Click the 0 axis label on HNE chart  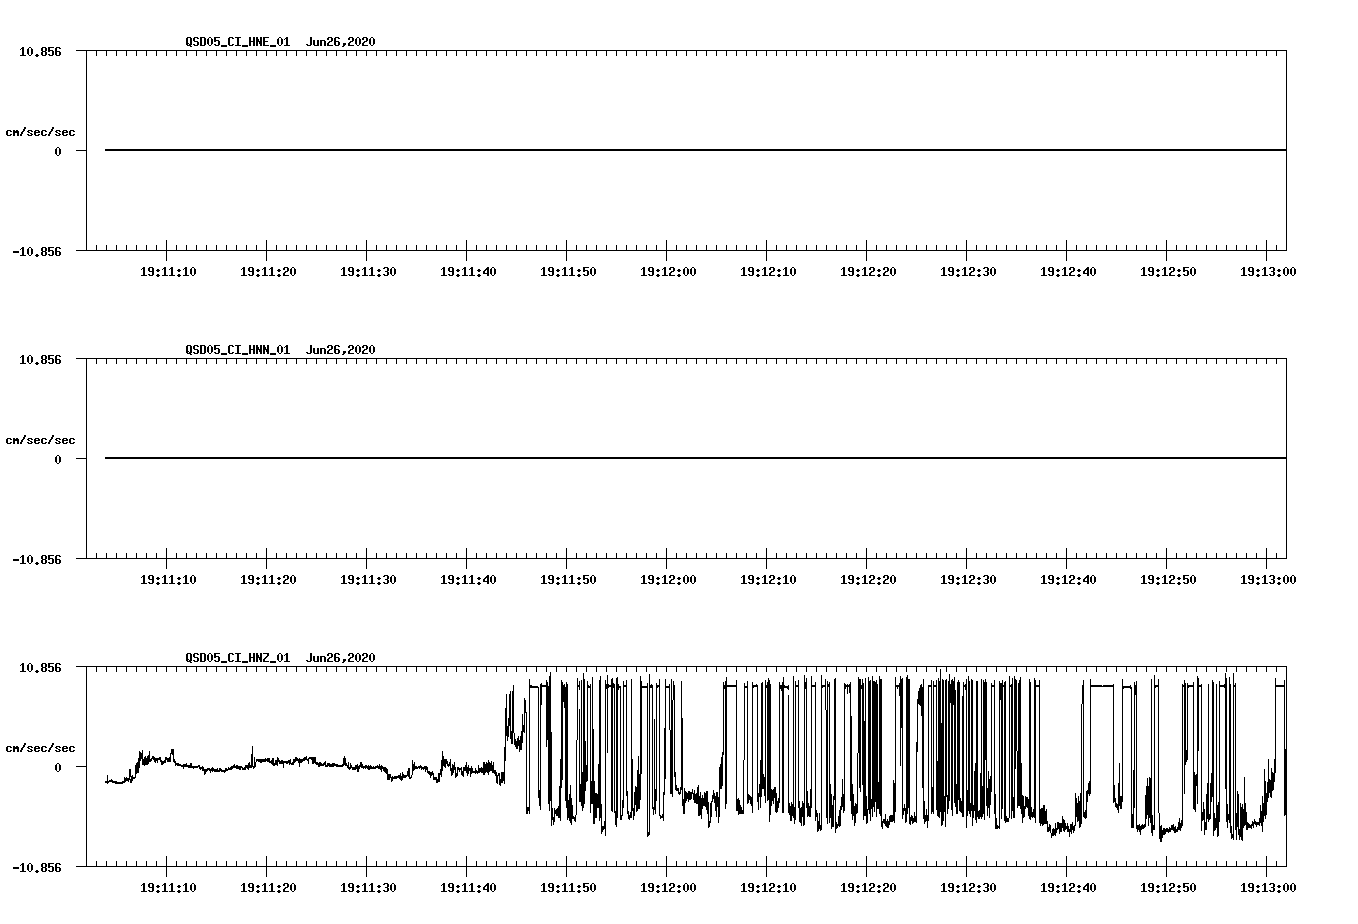(x=58, y=151)
